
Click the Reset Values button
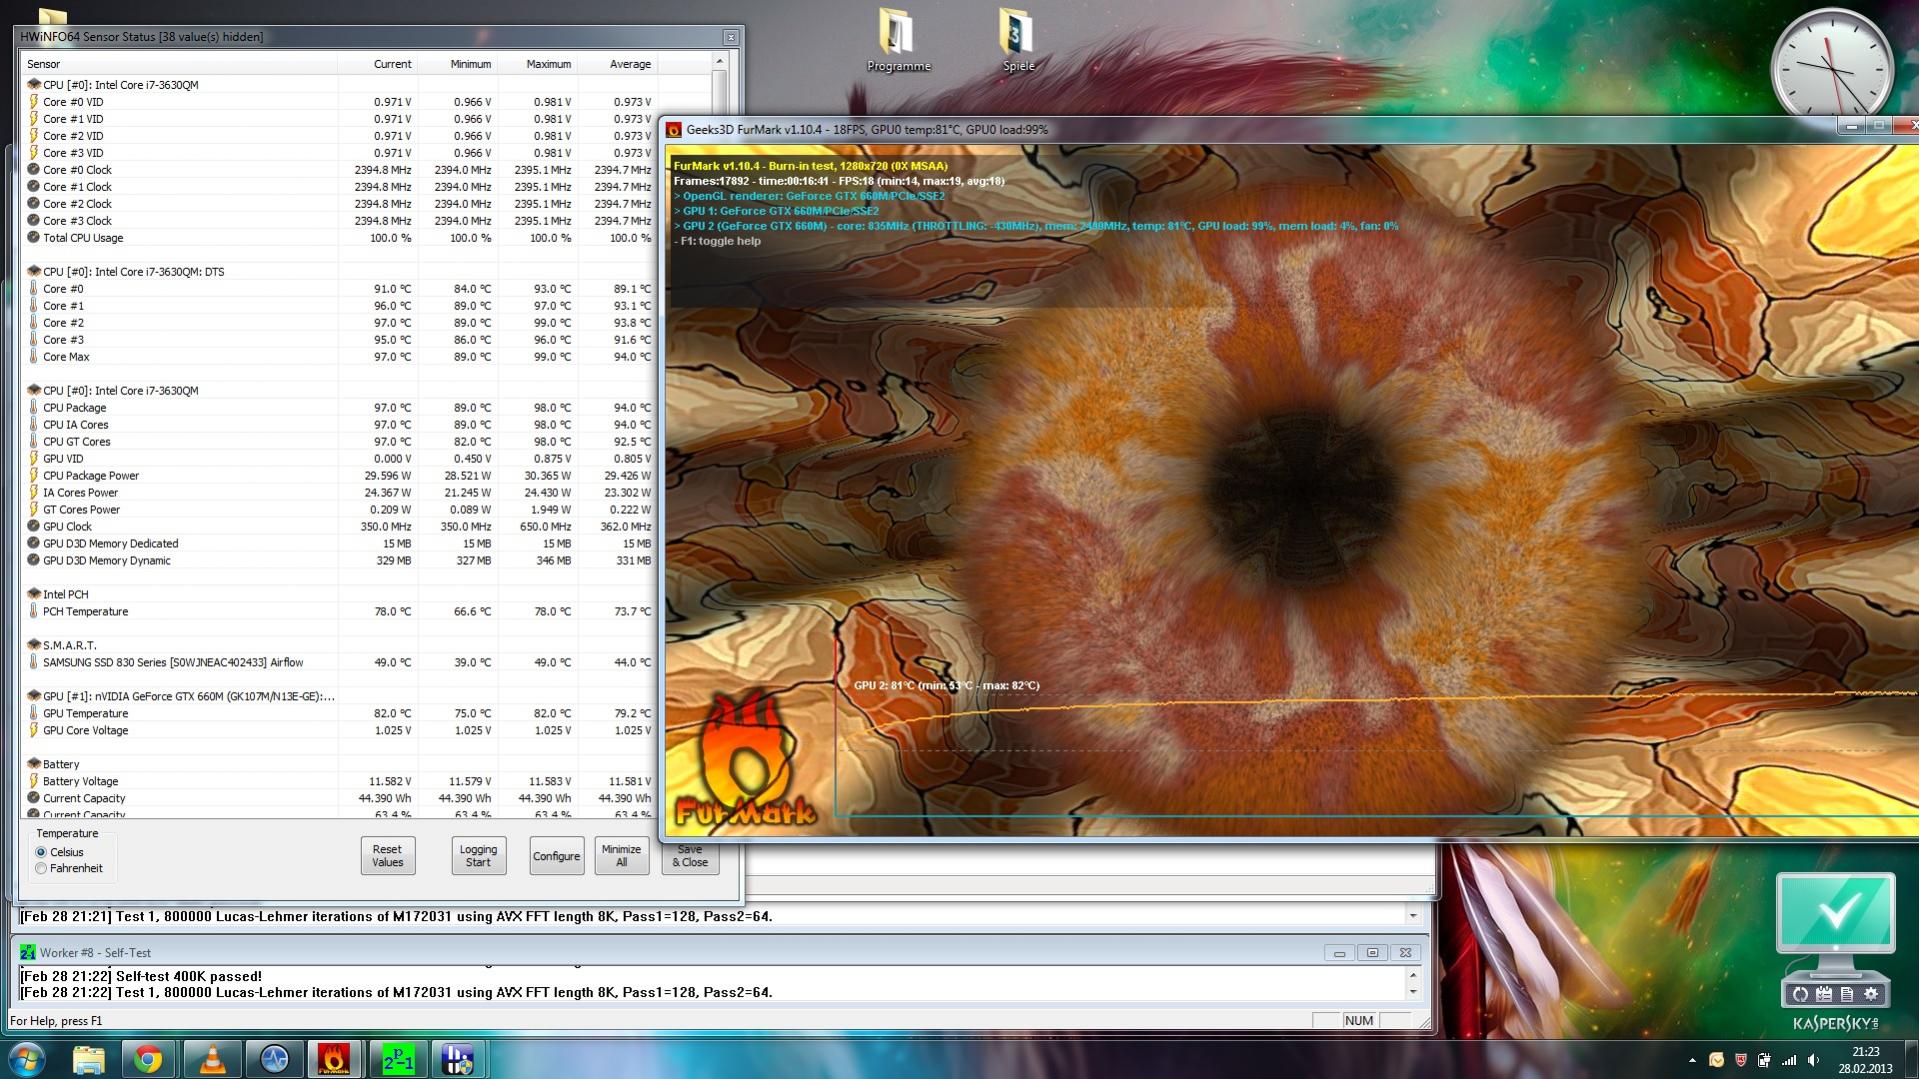tap(388, 856)
